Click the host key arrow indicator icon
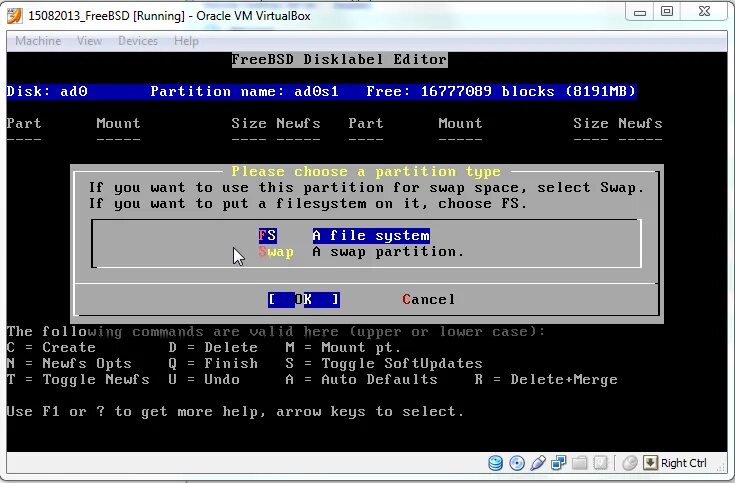 650,463
